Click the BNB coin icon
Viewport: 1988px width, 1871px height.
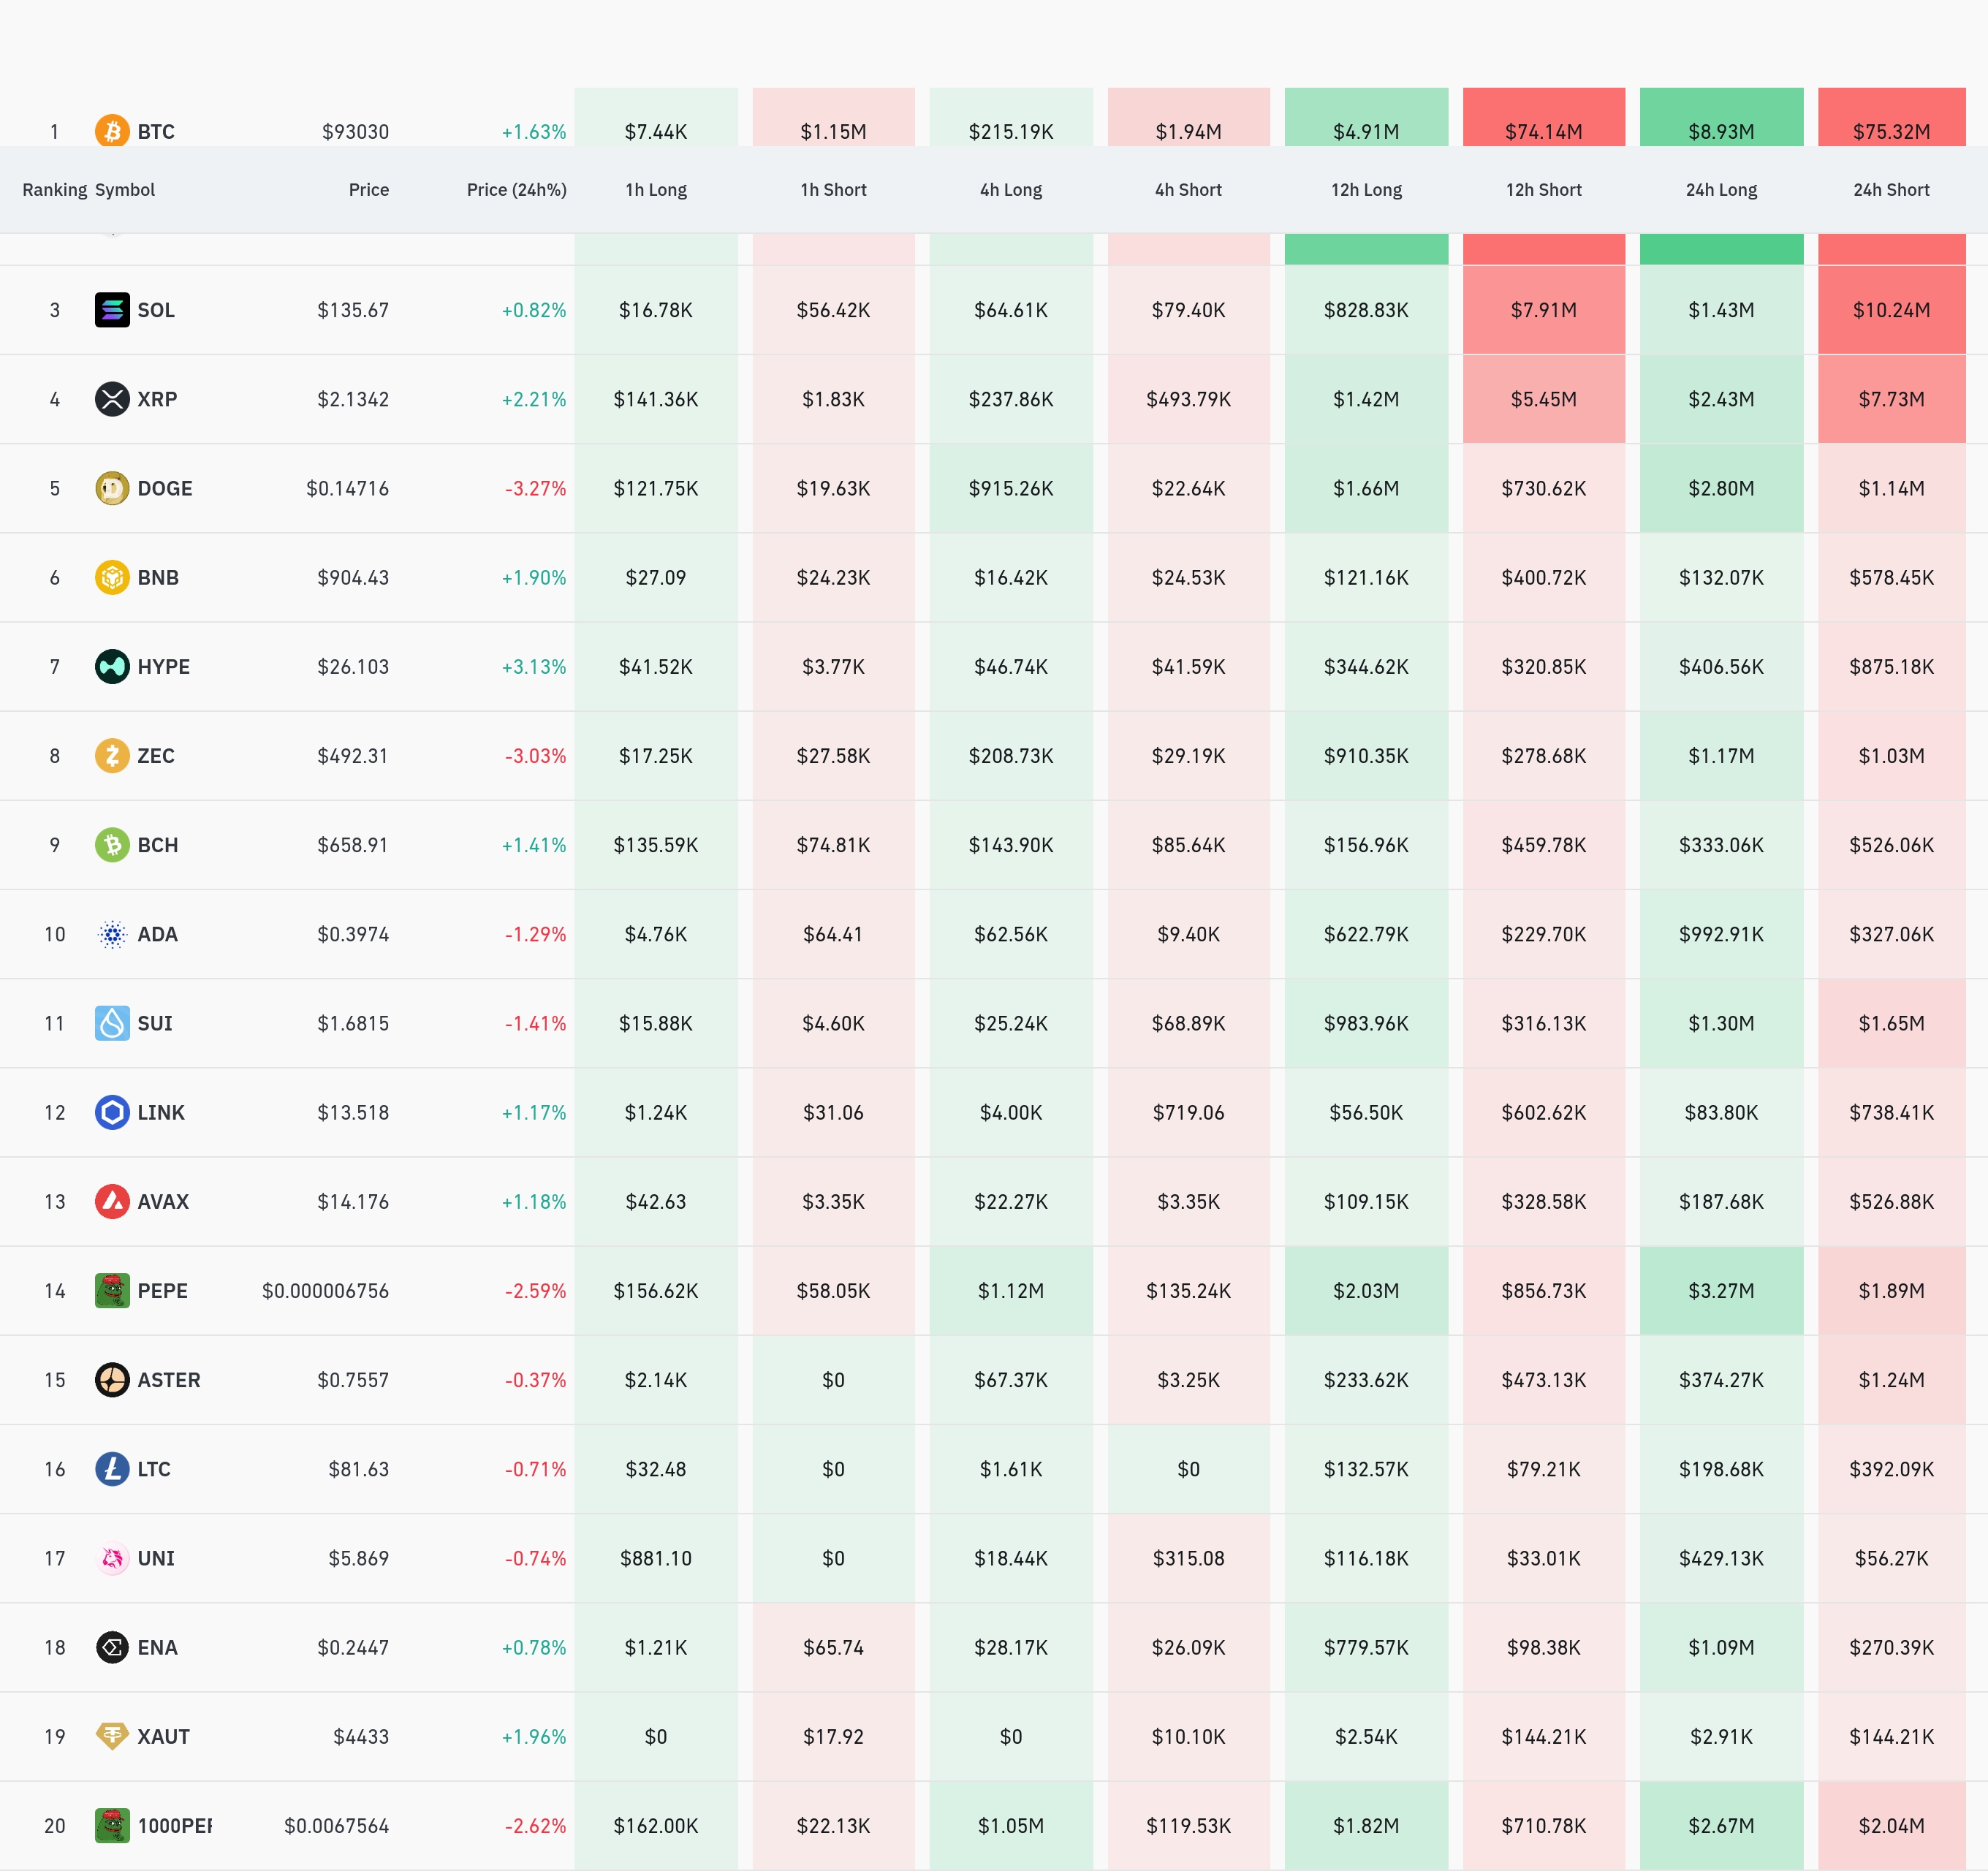[x=112, y=577]
